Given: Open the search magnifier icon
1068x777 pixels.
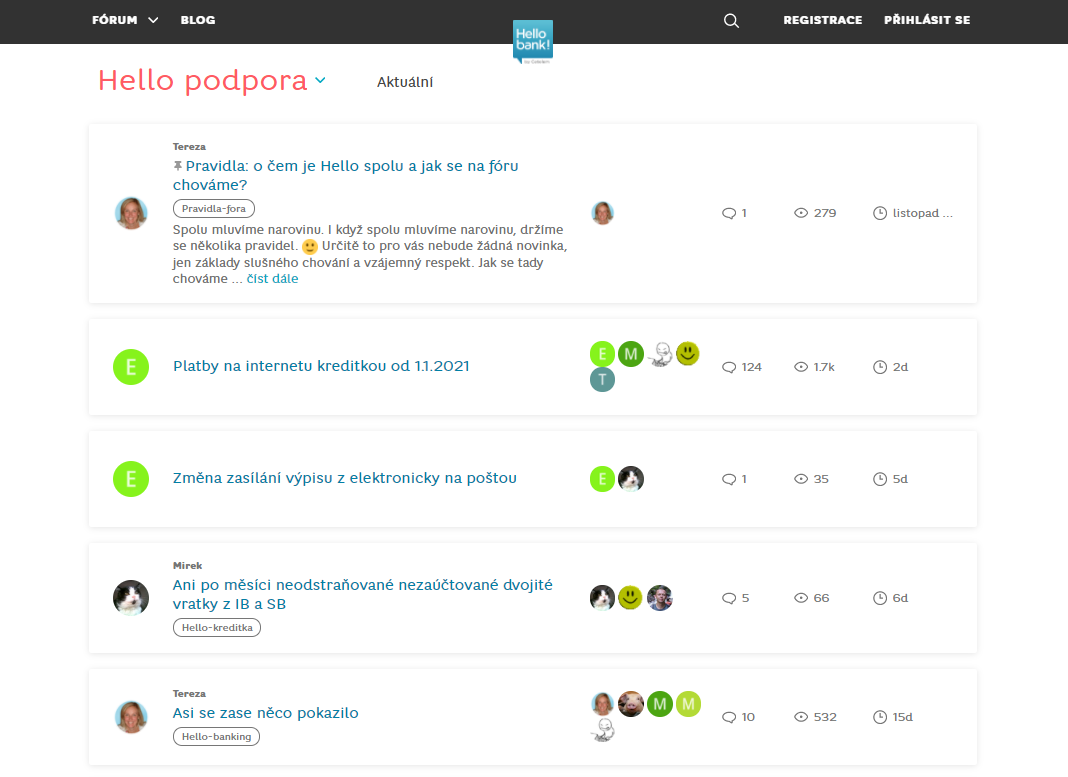Looking at the screenshot, I should [731, 20].
